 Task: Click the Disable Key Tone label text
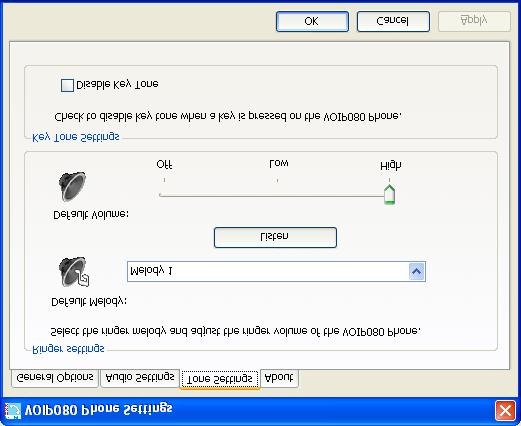point(117,85)
